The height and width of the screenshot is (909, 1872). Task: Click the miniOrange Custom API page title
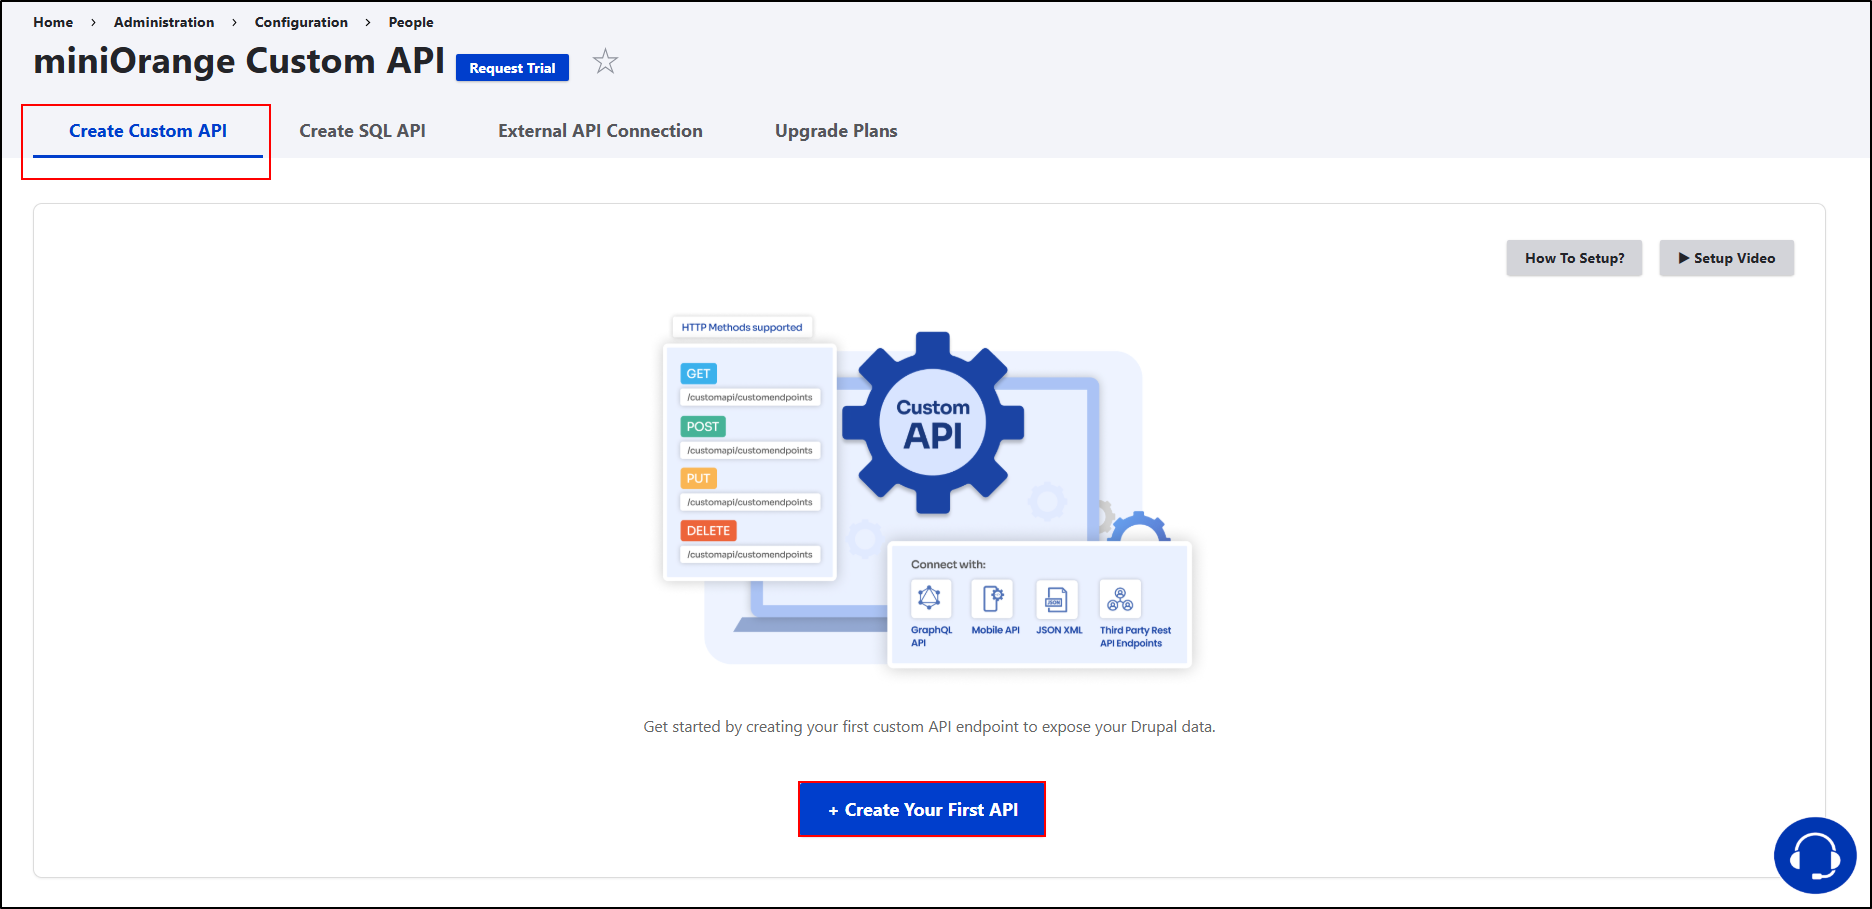pos(239,61)
